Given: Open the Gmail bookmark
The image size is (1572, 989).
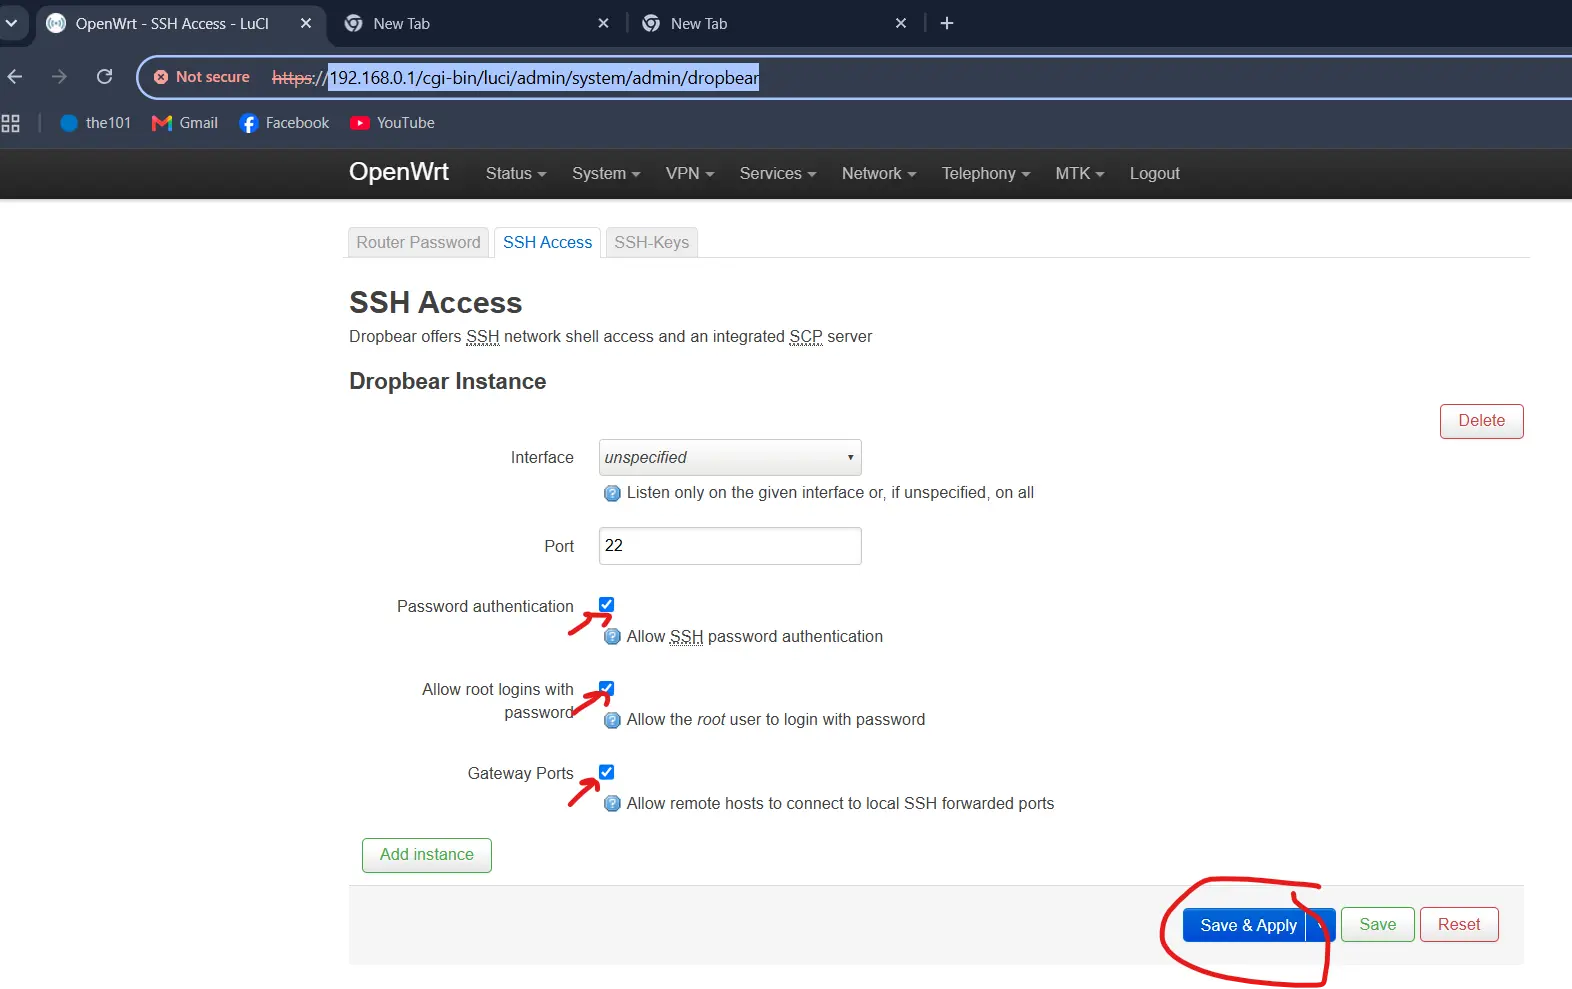Looking at the screenshot, I should coord(185,123).
